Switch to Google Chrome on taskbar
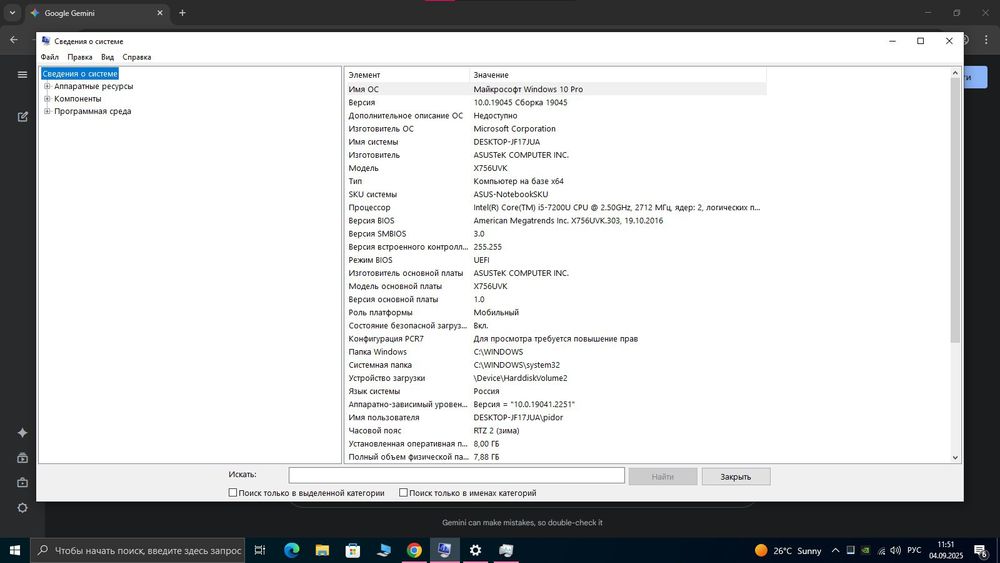 pos(414,550)
